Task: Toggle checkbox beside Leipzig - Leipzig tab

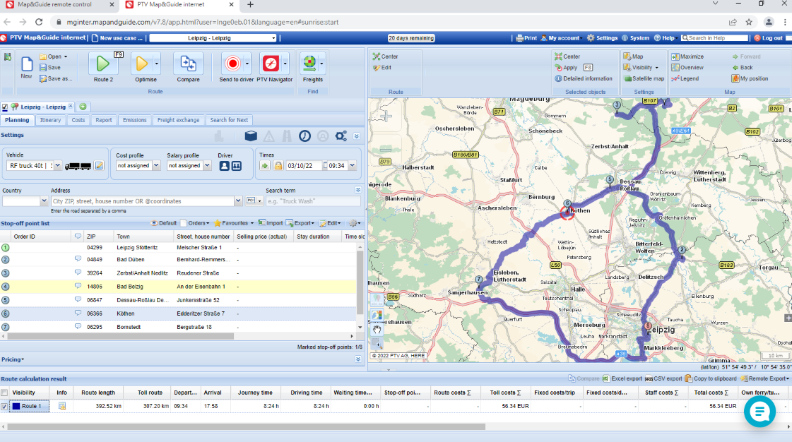Action: click(x=5, y=106)
